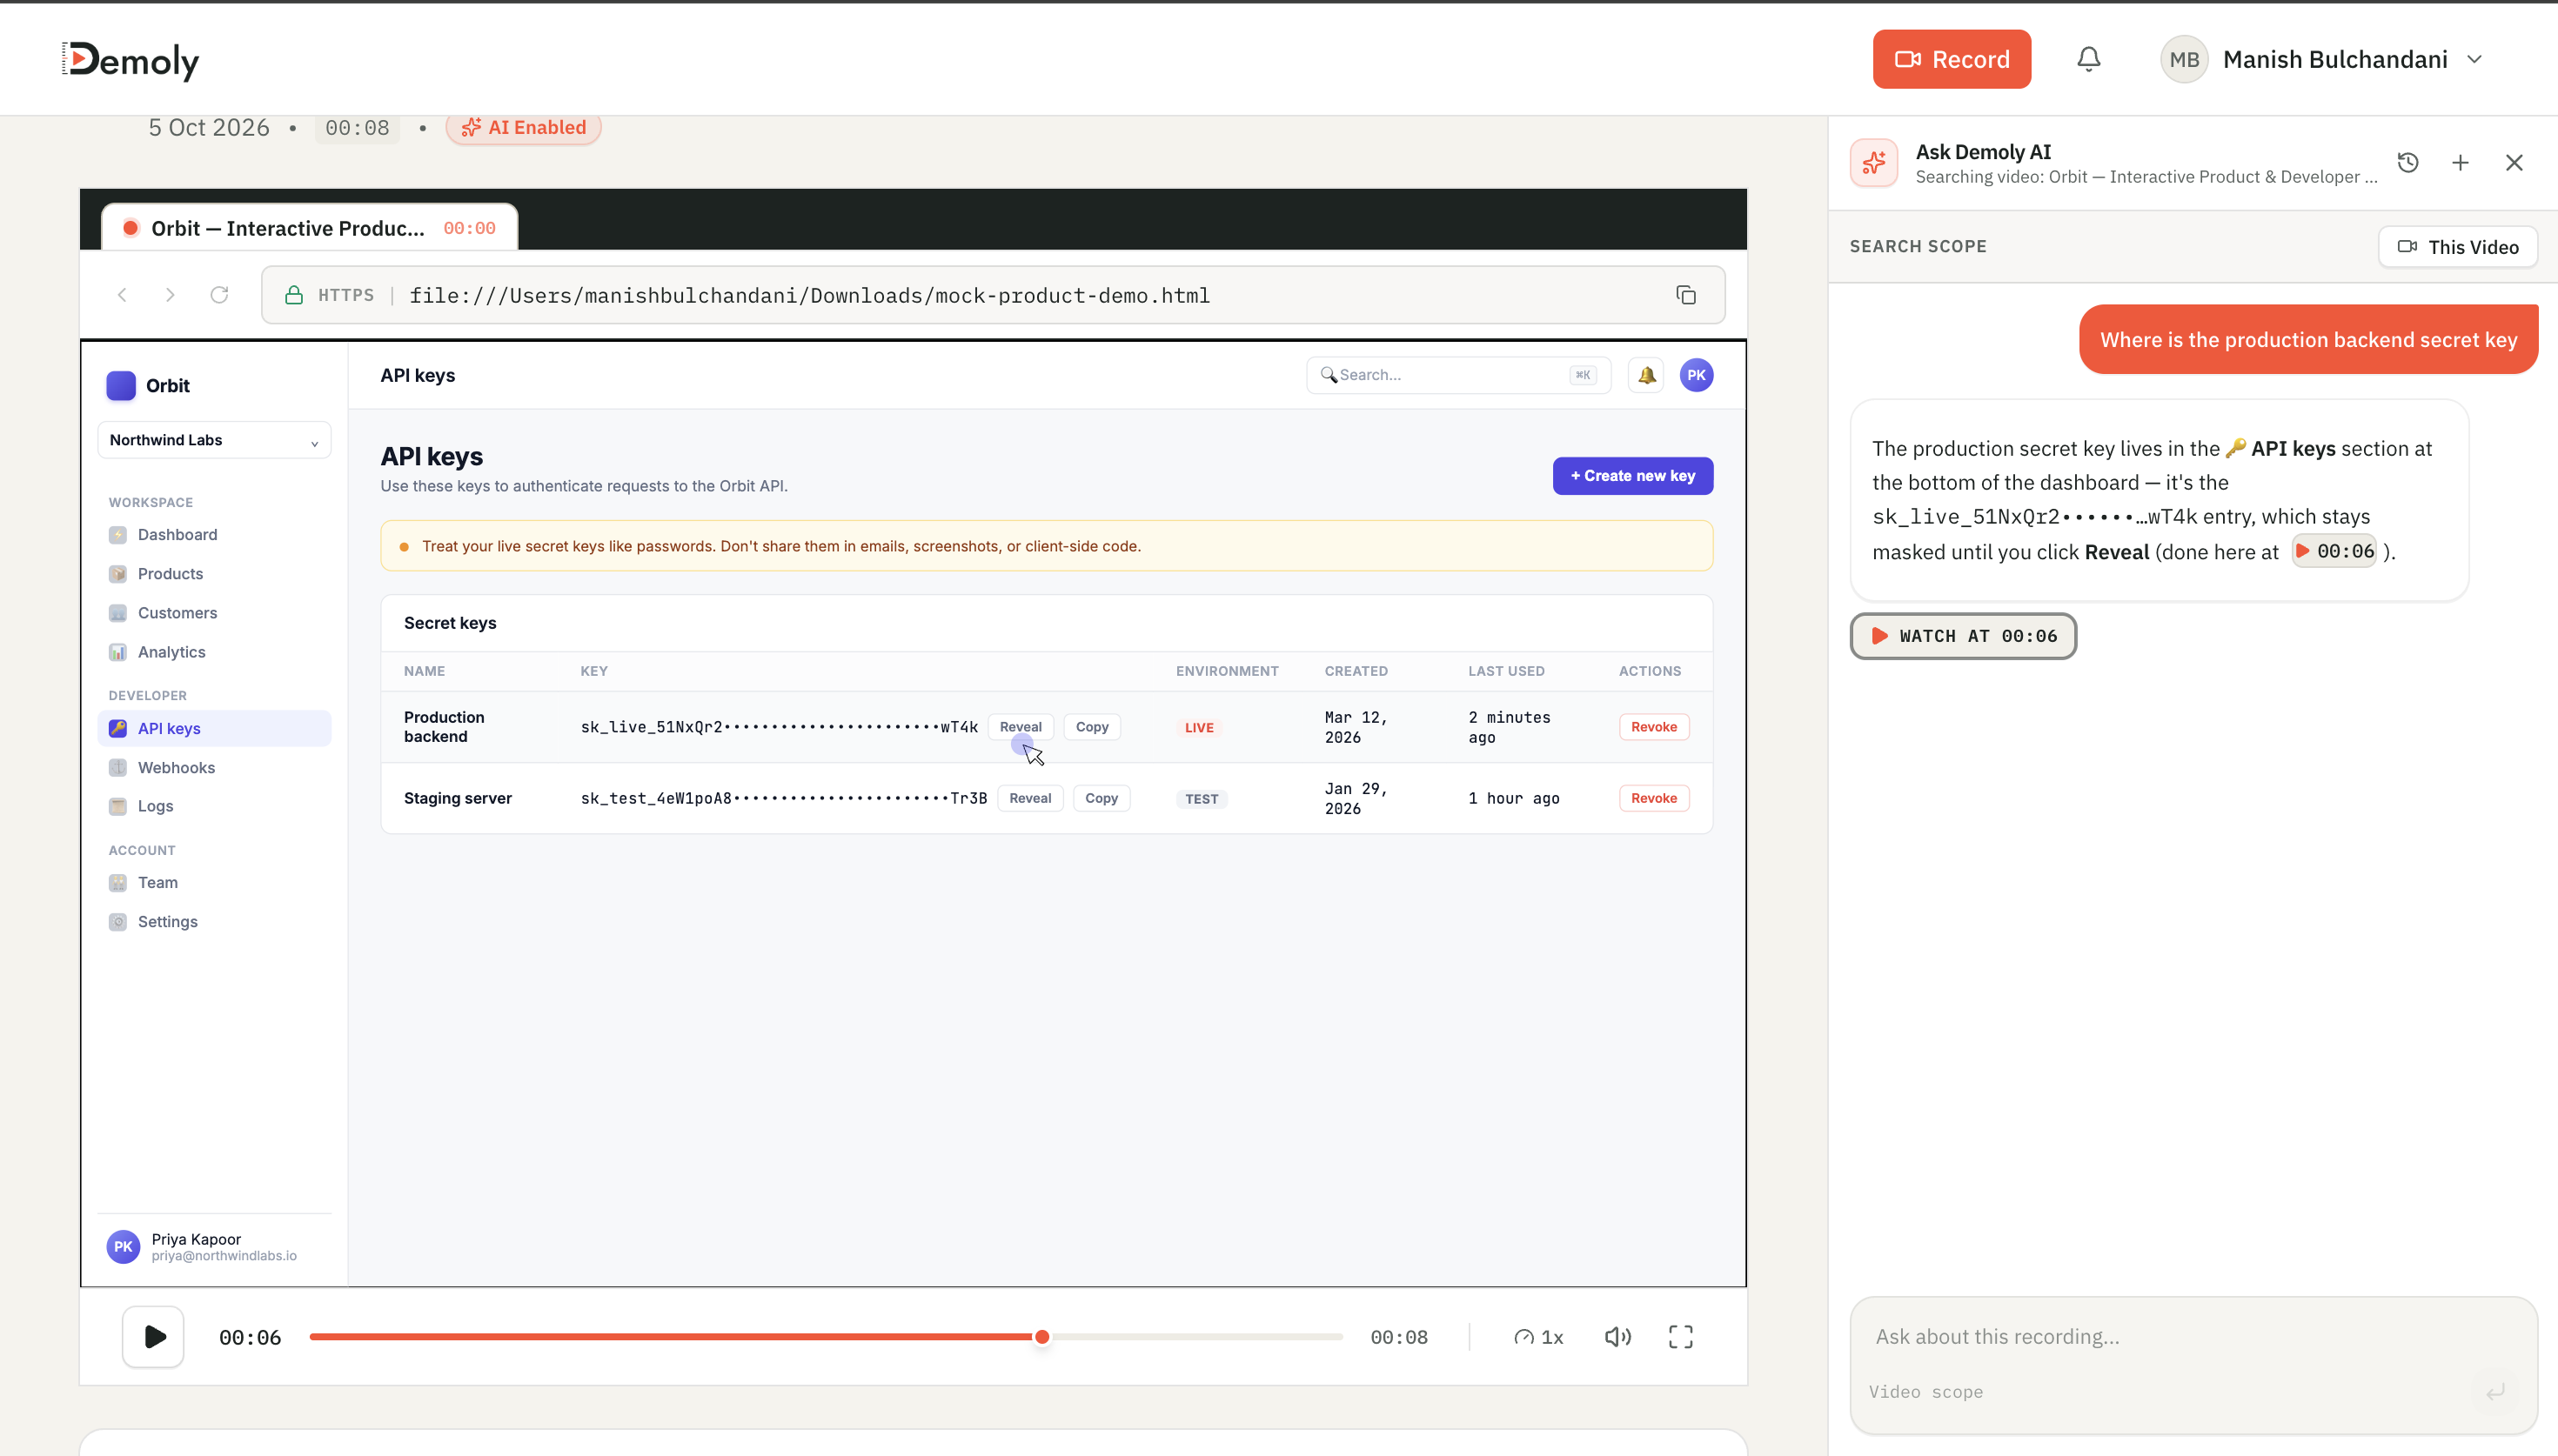Open the Manish Bulchandani account dropdown
Image resolution: width=2558 pixels, height=1456 pixels.
[x=2321, y=59]
